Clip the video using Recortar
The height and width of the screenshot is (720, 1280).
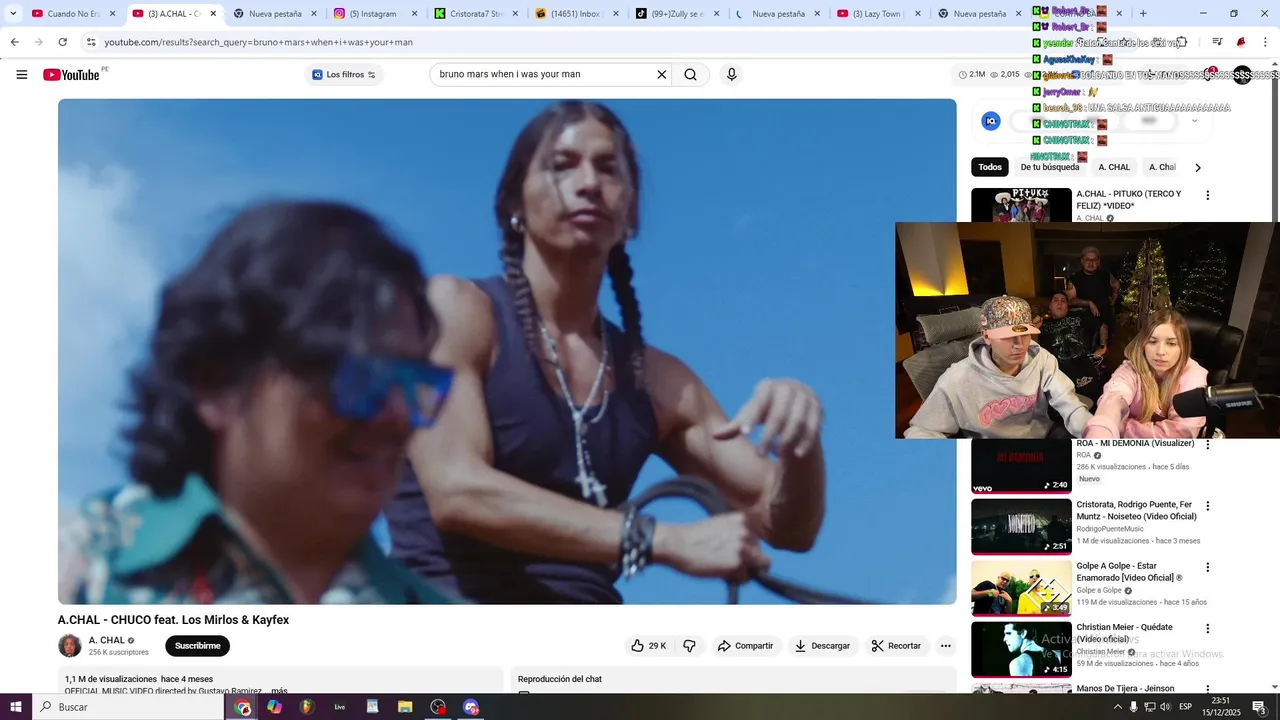896,646
